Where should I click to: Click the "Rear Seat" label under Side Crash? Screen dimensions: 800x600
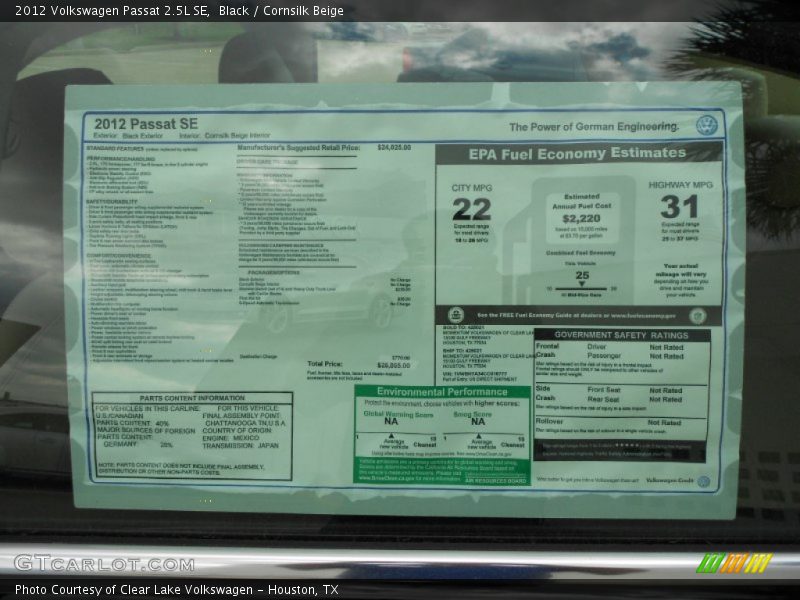603,399
